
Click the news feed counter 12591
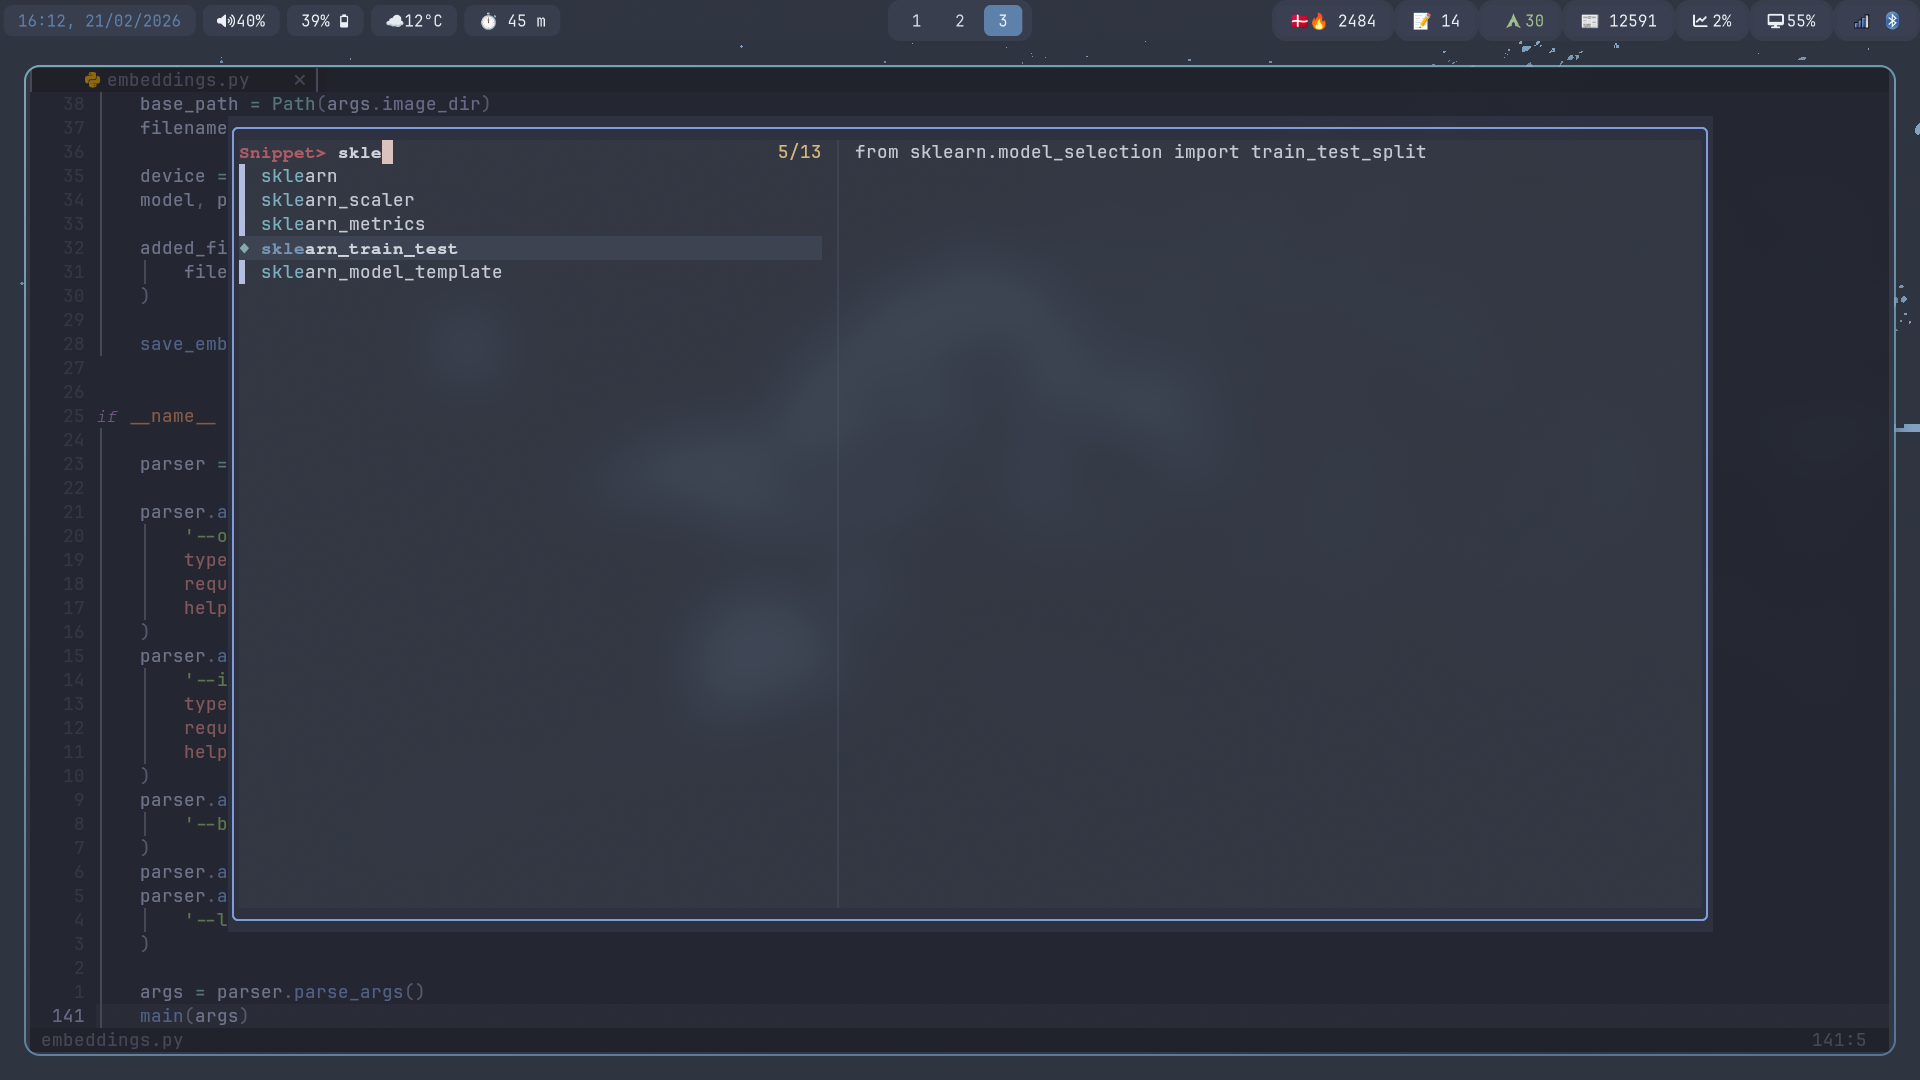(1618, 21)
